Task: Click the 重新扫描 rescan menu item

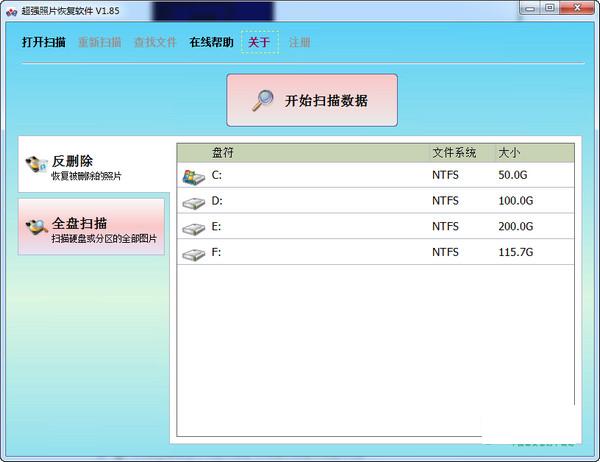Action: click(x=99, y=43)
